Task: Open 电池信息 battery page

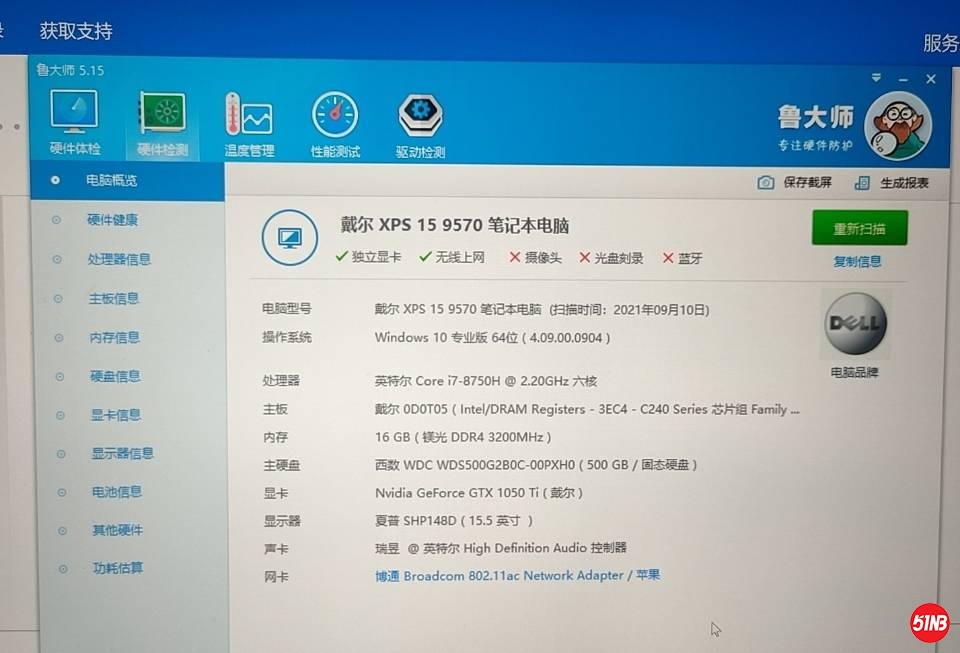Action: pyautogui.click(x=116, y=492)
